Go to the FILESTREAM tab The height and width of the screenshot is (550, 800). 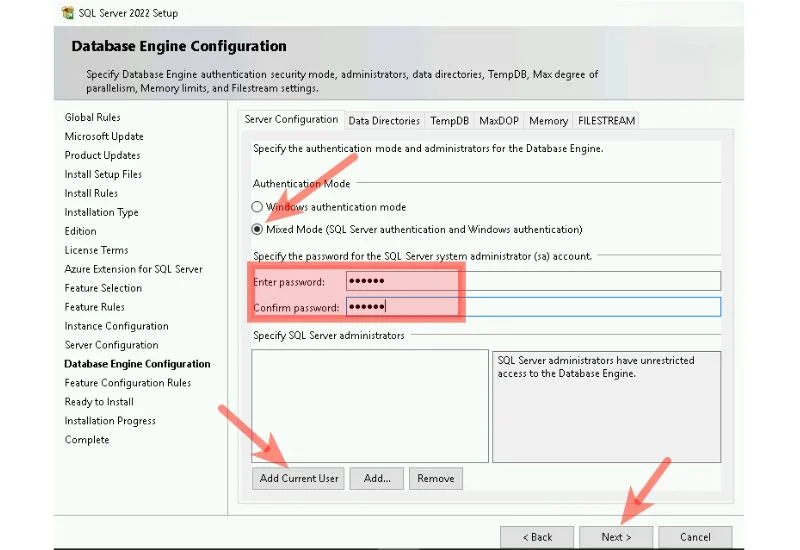pyautogui.click(x=606, y=121)
